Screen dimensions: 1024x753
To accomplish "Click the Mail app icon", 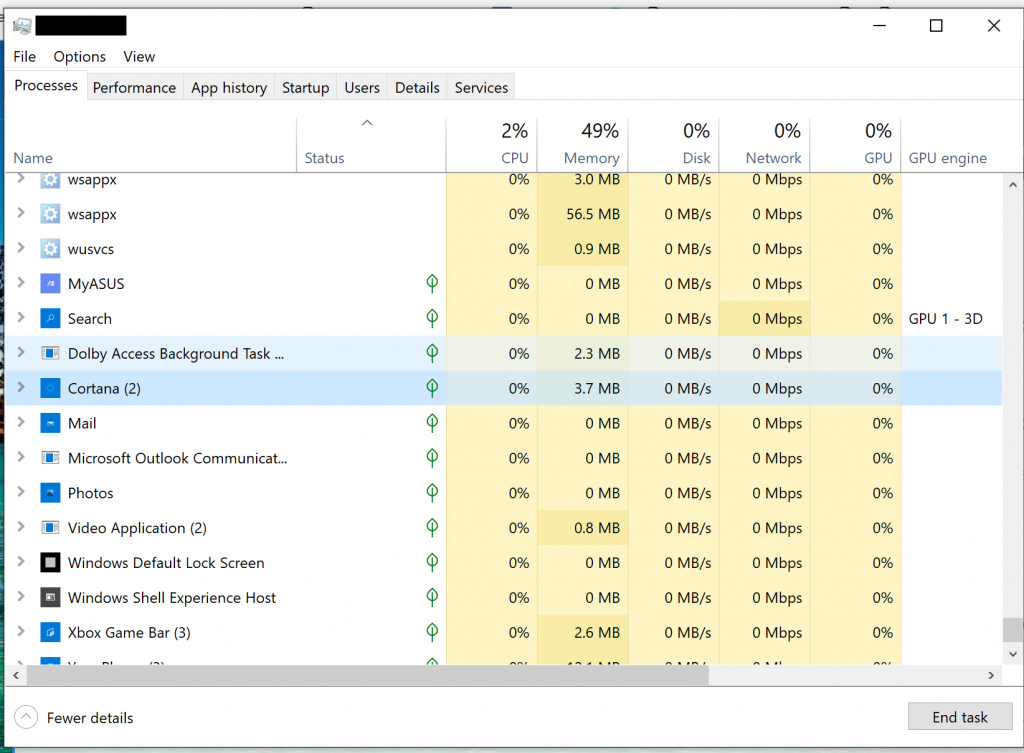I will tap(50, 423).
